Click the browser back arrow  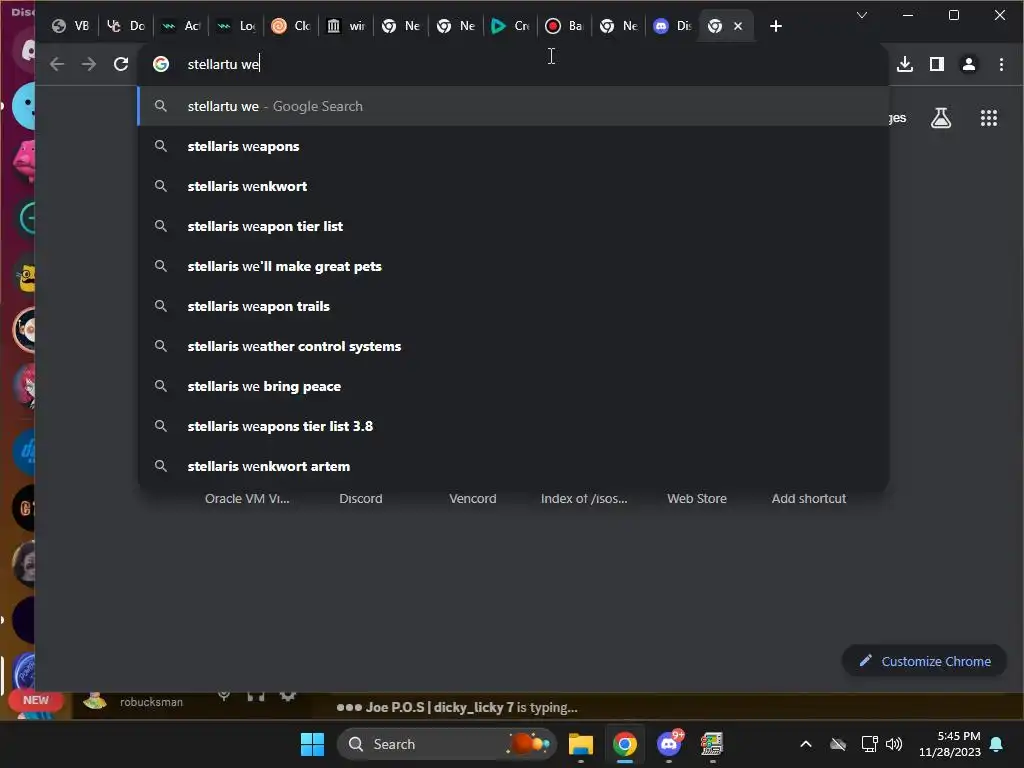tap(57, 64)
